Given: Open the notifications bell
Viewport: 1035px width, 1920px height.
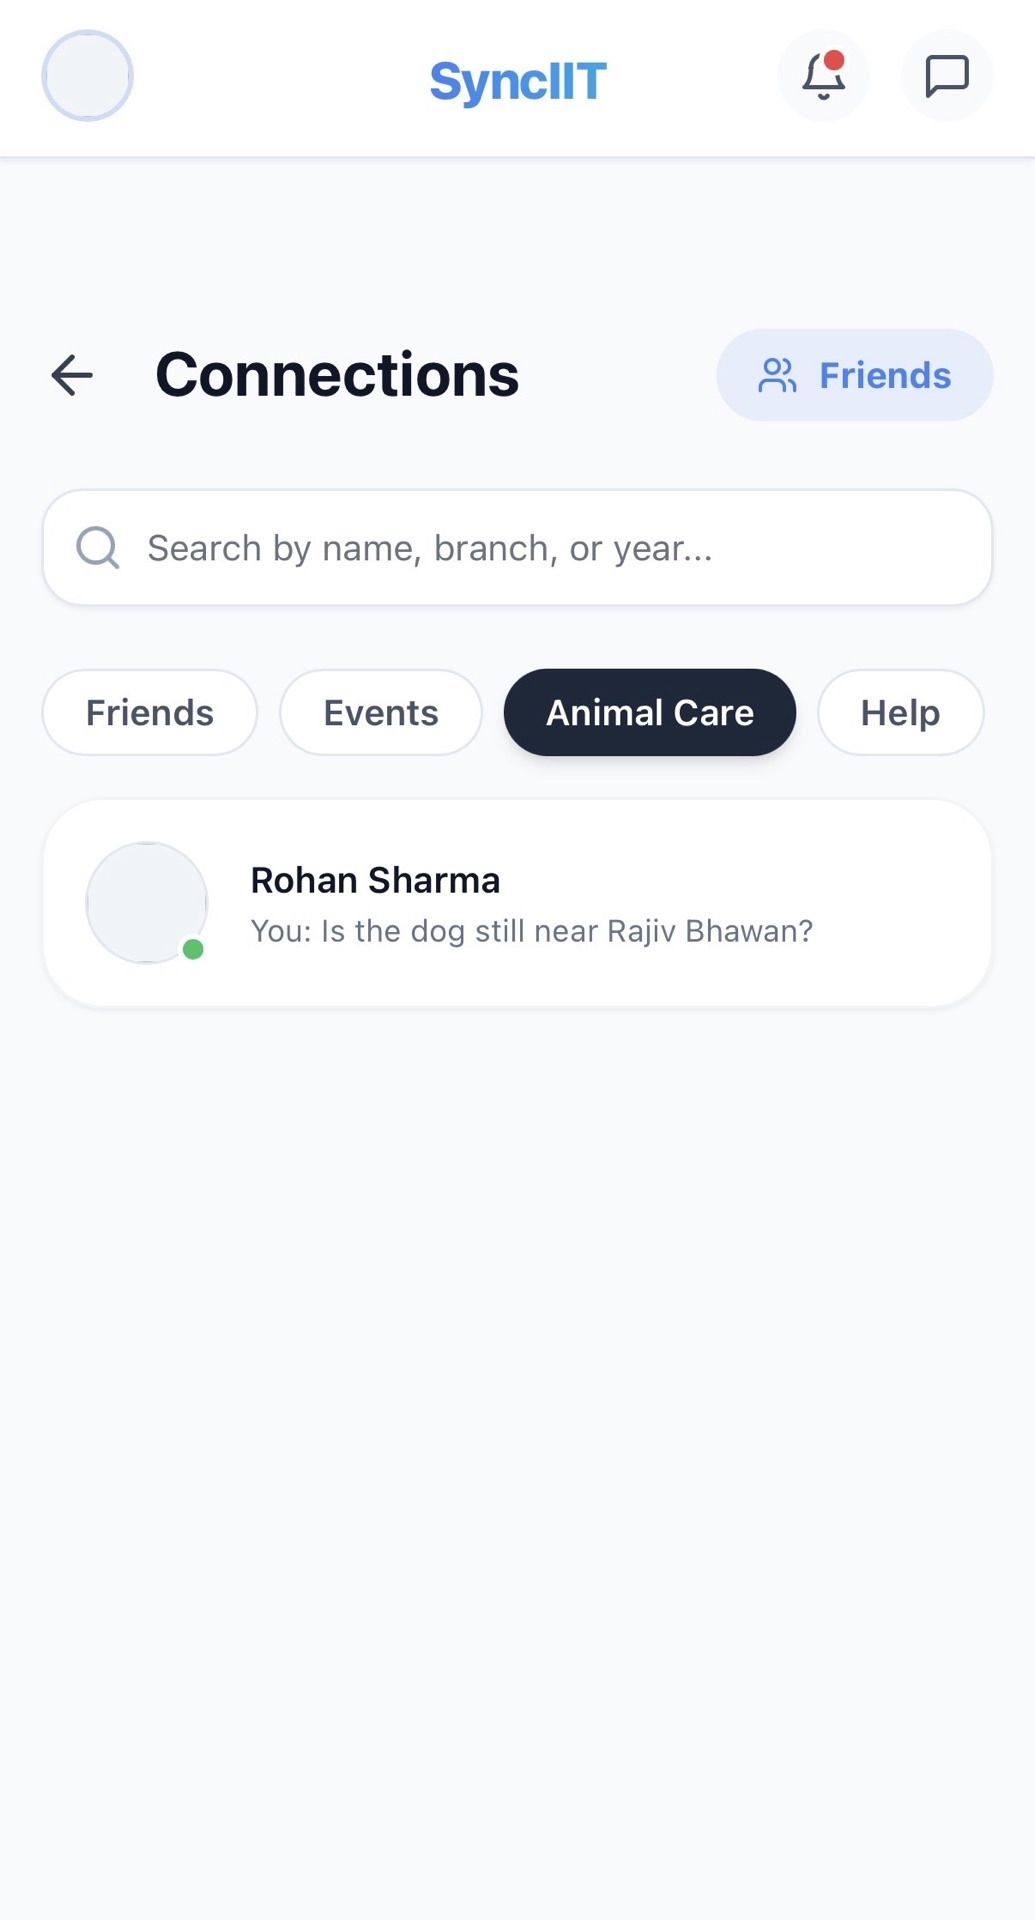Looking at the screenshot, I should 823,76.
